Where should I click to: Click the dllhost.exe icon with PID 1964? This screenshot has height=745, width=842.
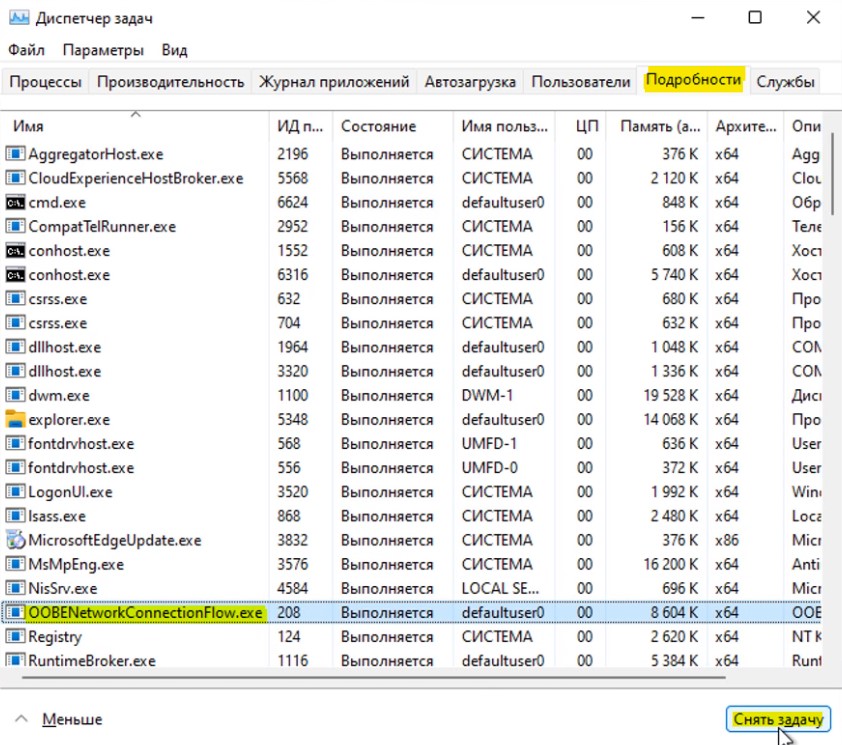(x=15, y=347)
